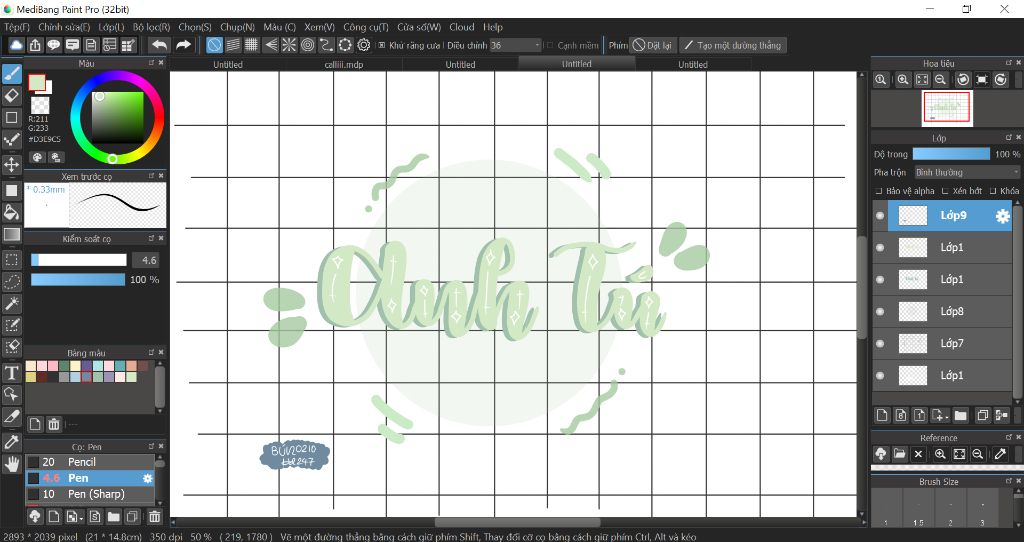This screenshot has height=542, width=1024.
Task: Click the foreground color swatch
Action: (x=37, y=82)
